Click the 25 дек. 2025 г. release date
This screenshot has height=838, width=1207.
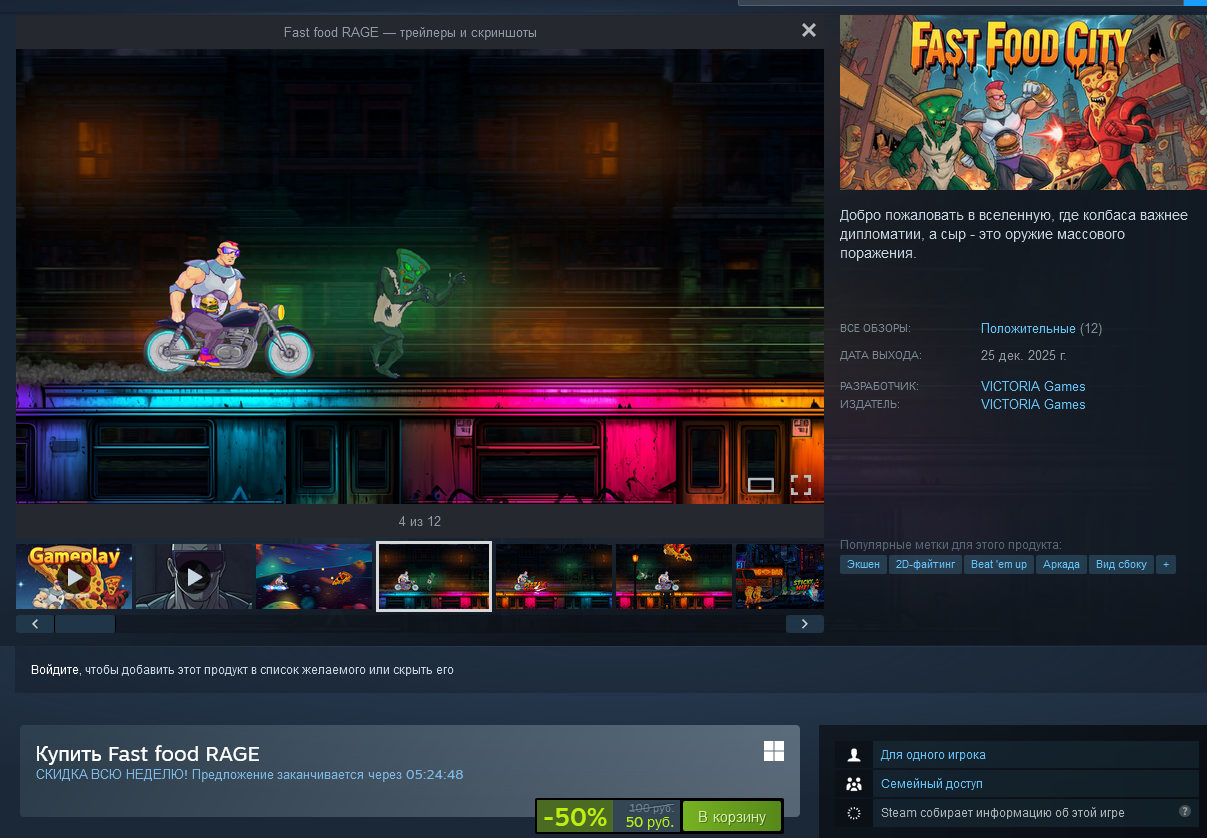(x=1024, y=356)
